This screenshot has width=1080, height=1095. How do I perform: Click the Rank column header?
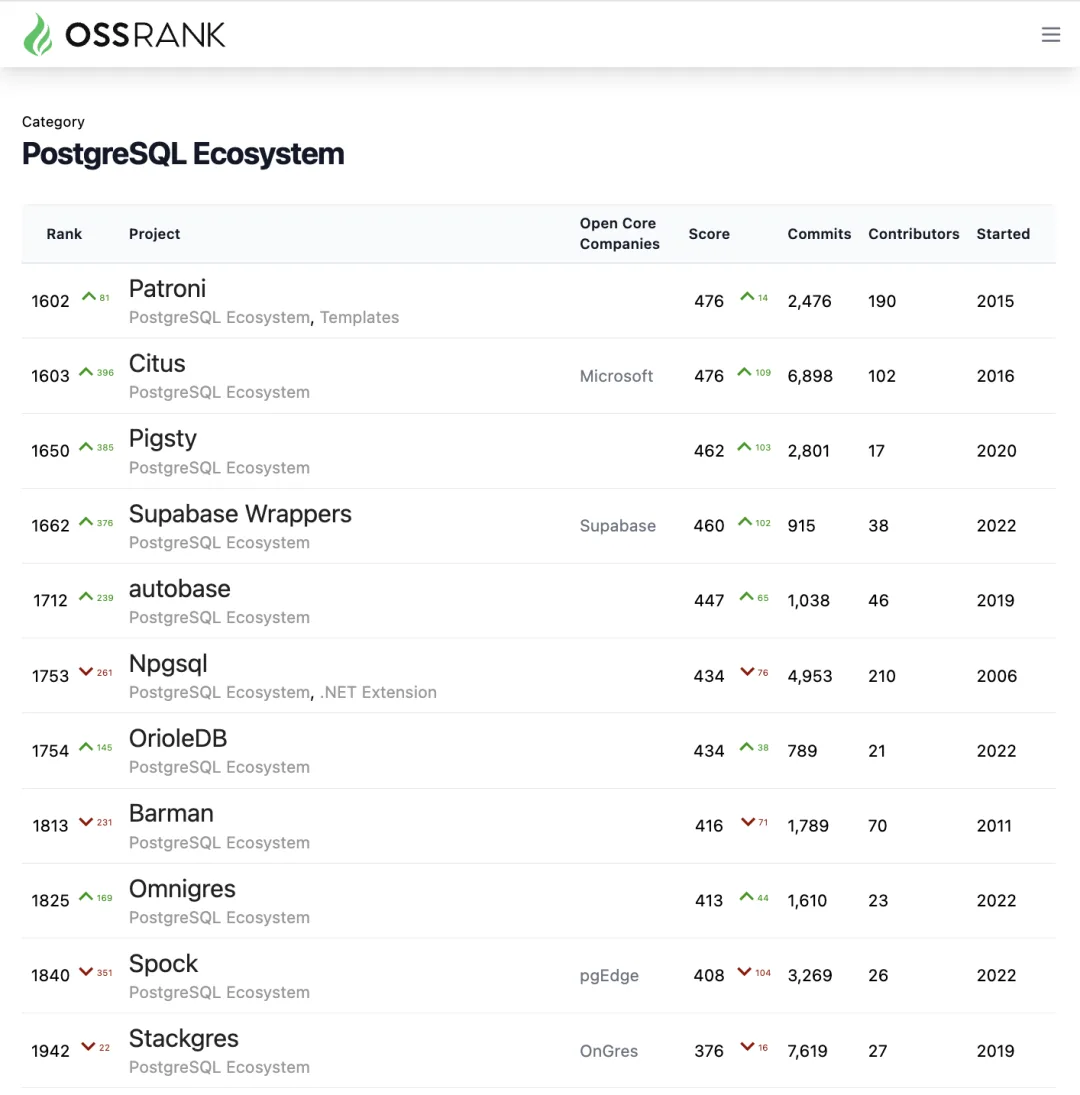[x=64, y=234]
